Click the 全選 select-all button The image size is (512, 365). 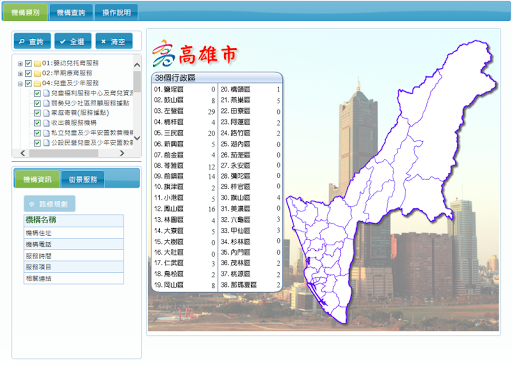click(73, 41)
